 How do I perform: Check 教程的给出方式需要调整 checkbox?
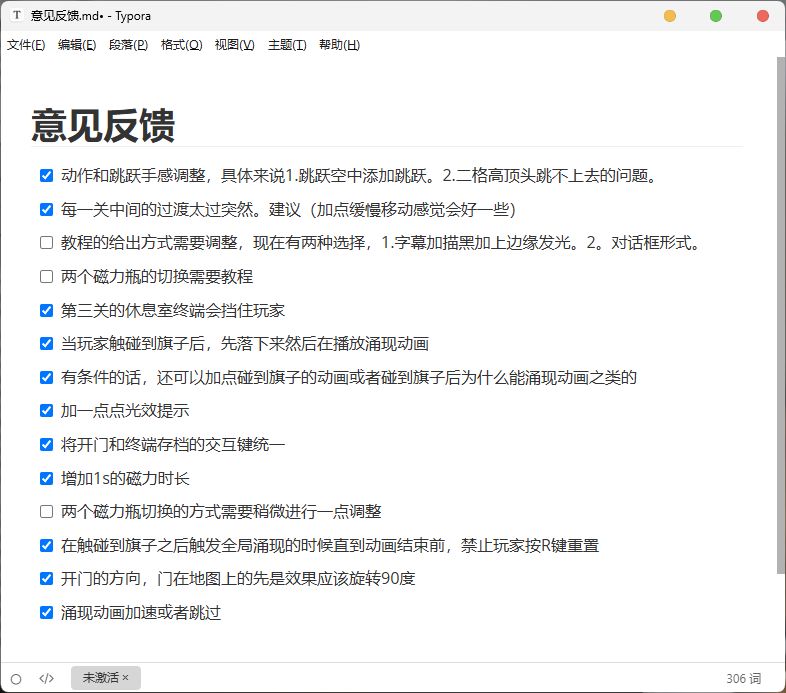coord(47,243)
